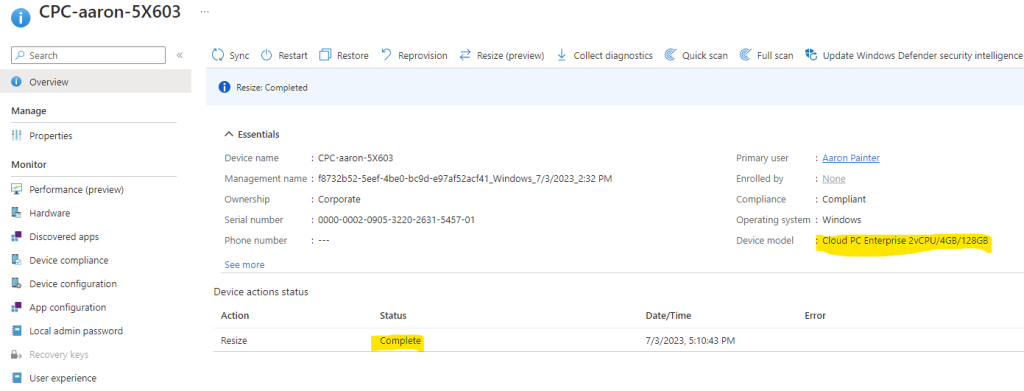Screen dimensions: 1024x391
Task: Start a Reprovision of the device
Action: (413, 55)
